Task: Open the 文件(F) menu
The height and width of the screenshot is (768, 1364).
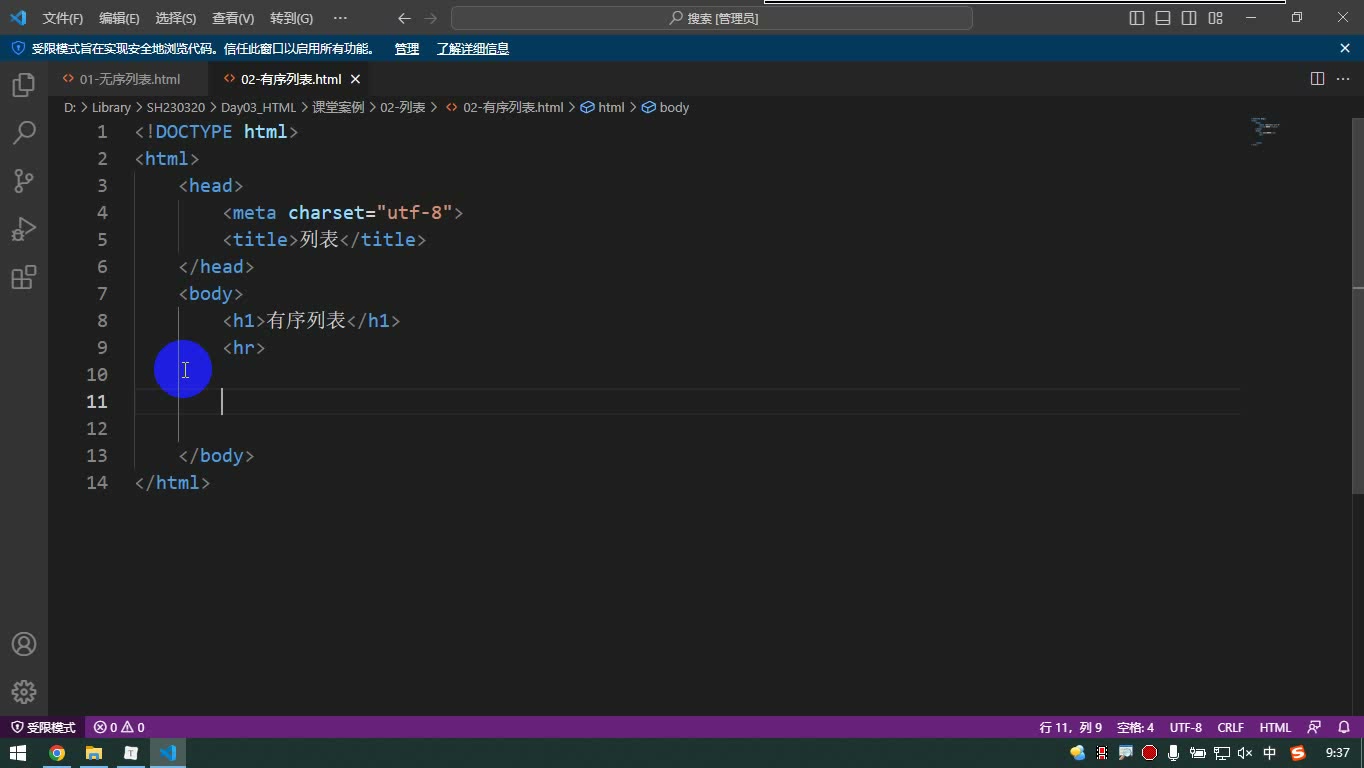Action: 63,18
